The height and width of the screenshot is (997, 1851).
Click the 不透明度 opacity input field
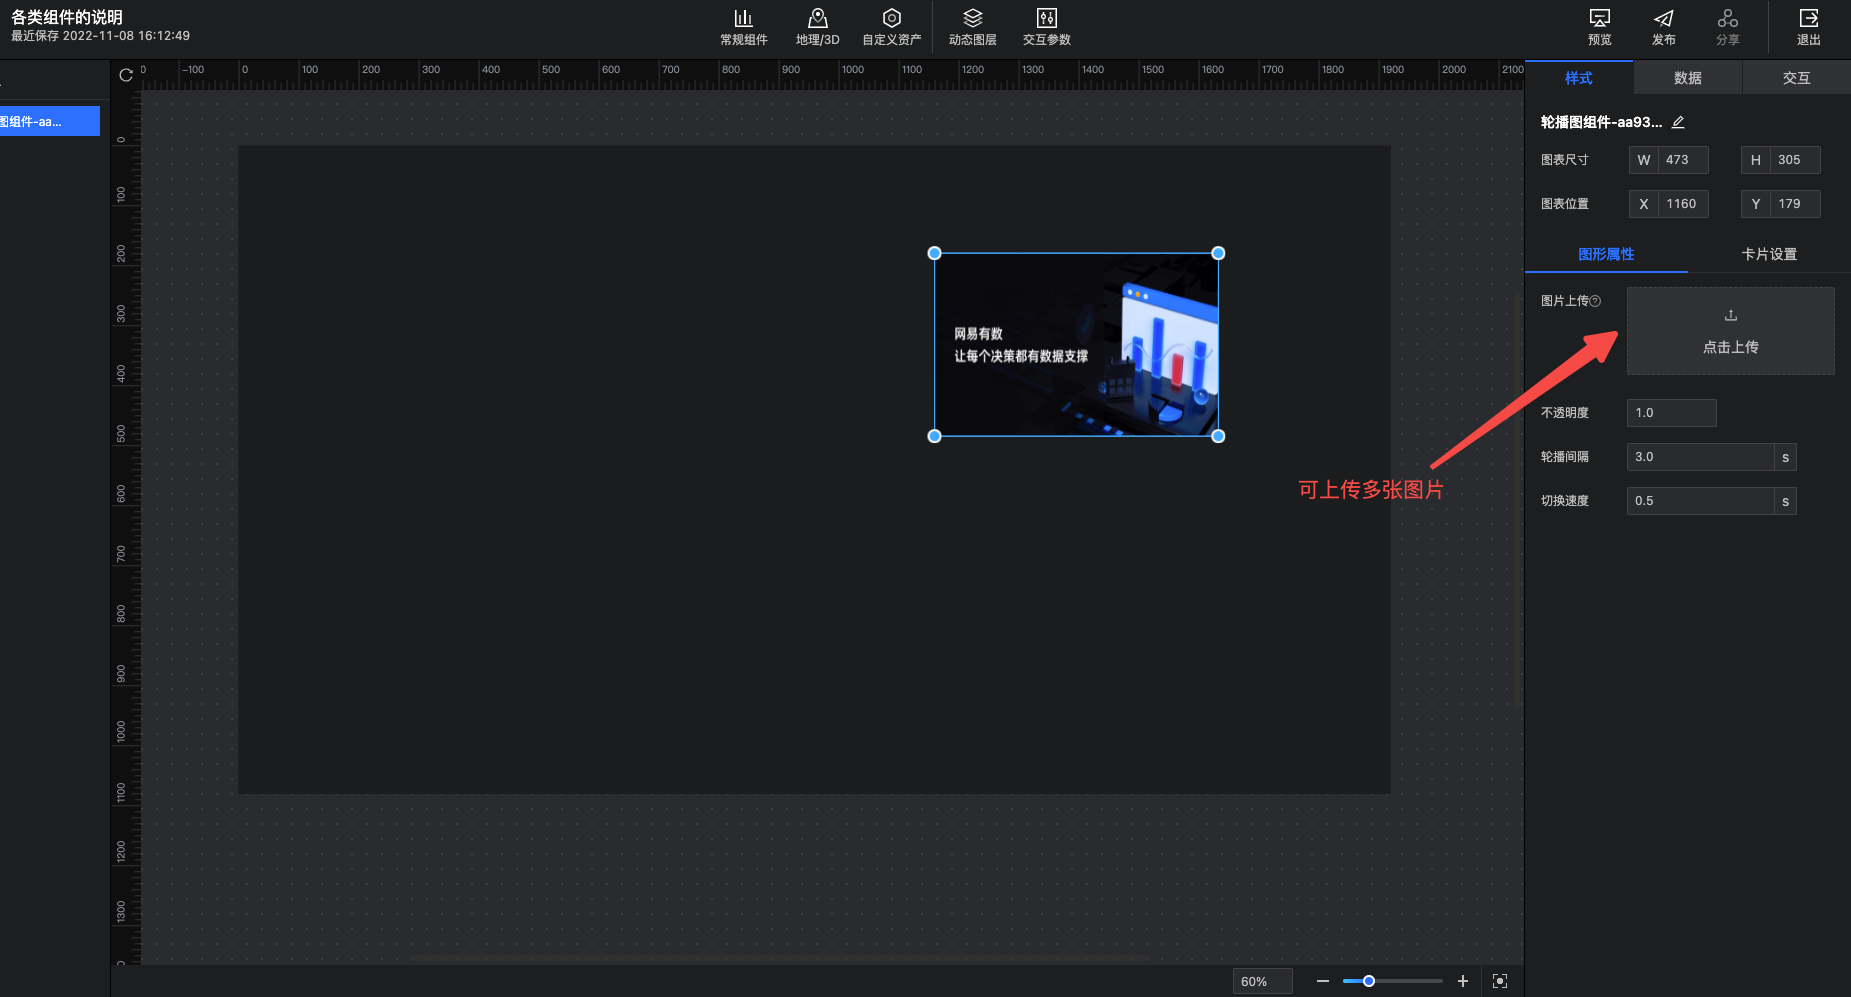[x=1671, y=413]
